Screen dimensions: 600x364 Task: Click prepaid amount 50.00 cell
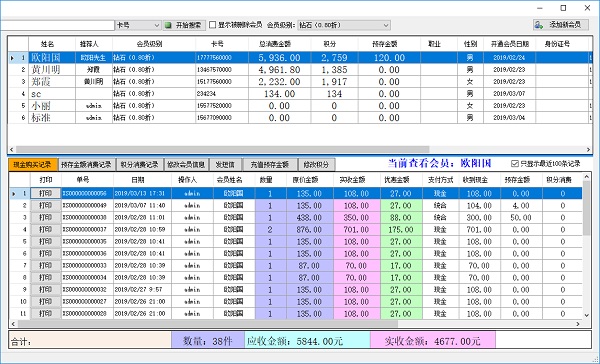[x=521, y=218]
